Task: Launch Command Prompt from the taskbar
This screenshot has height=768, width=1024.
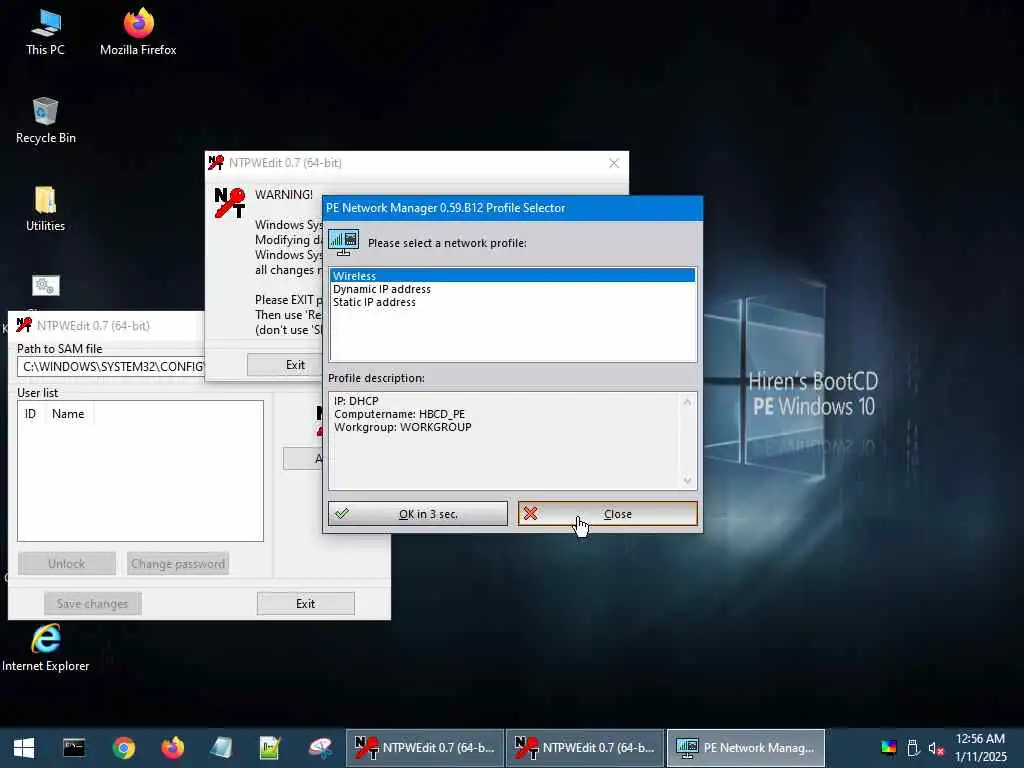Action: click(x=74, y=748)
